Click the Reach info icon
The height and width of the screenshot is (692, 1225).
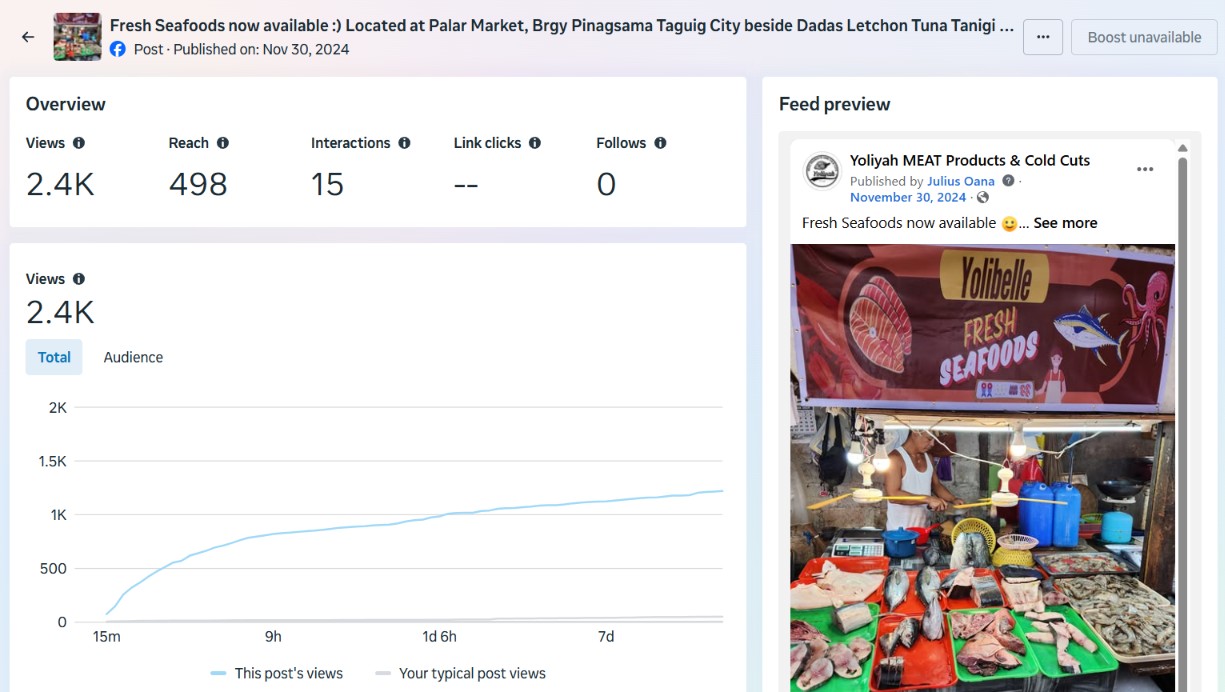click(223, 143)
